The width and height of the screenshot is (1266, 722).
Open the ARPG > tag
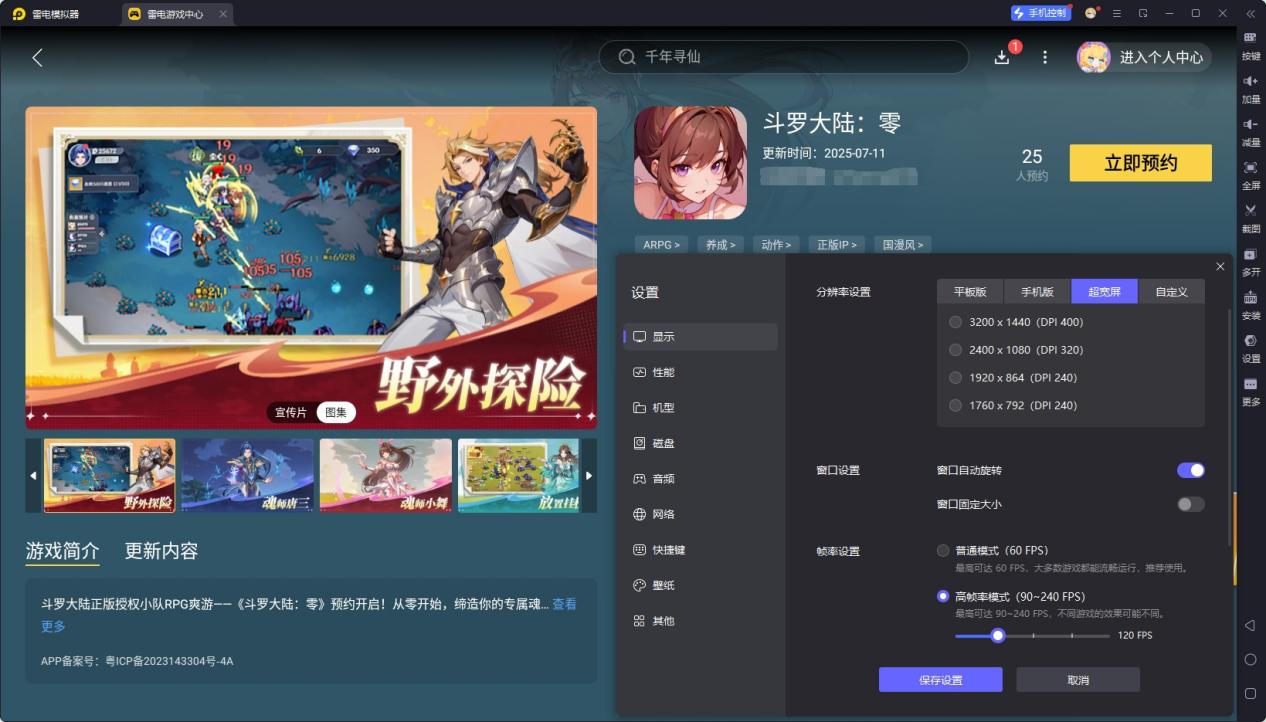(x=662, y=244)
